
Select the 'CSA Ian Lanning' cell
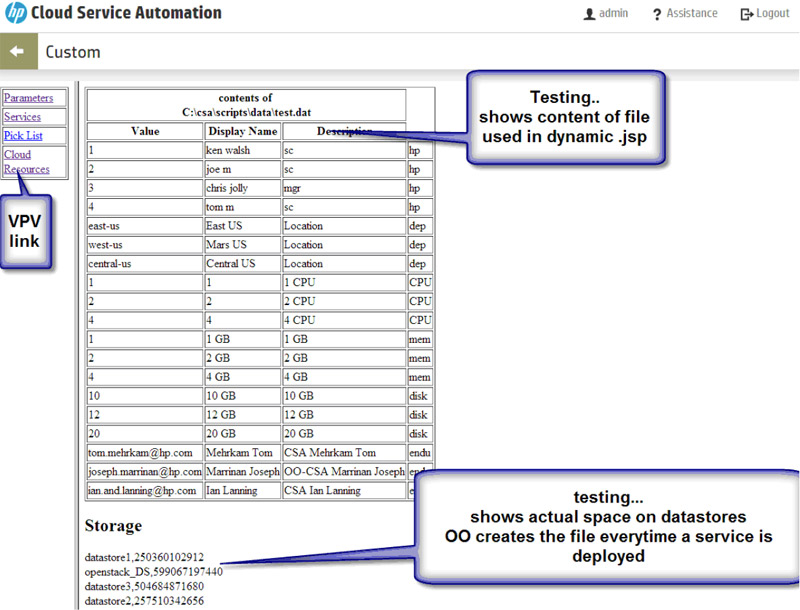(344, 490)
